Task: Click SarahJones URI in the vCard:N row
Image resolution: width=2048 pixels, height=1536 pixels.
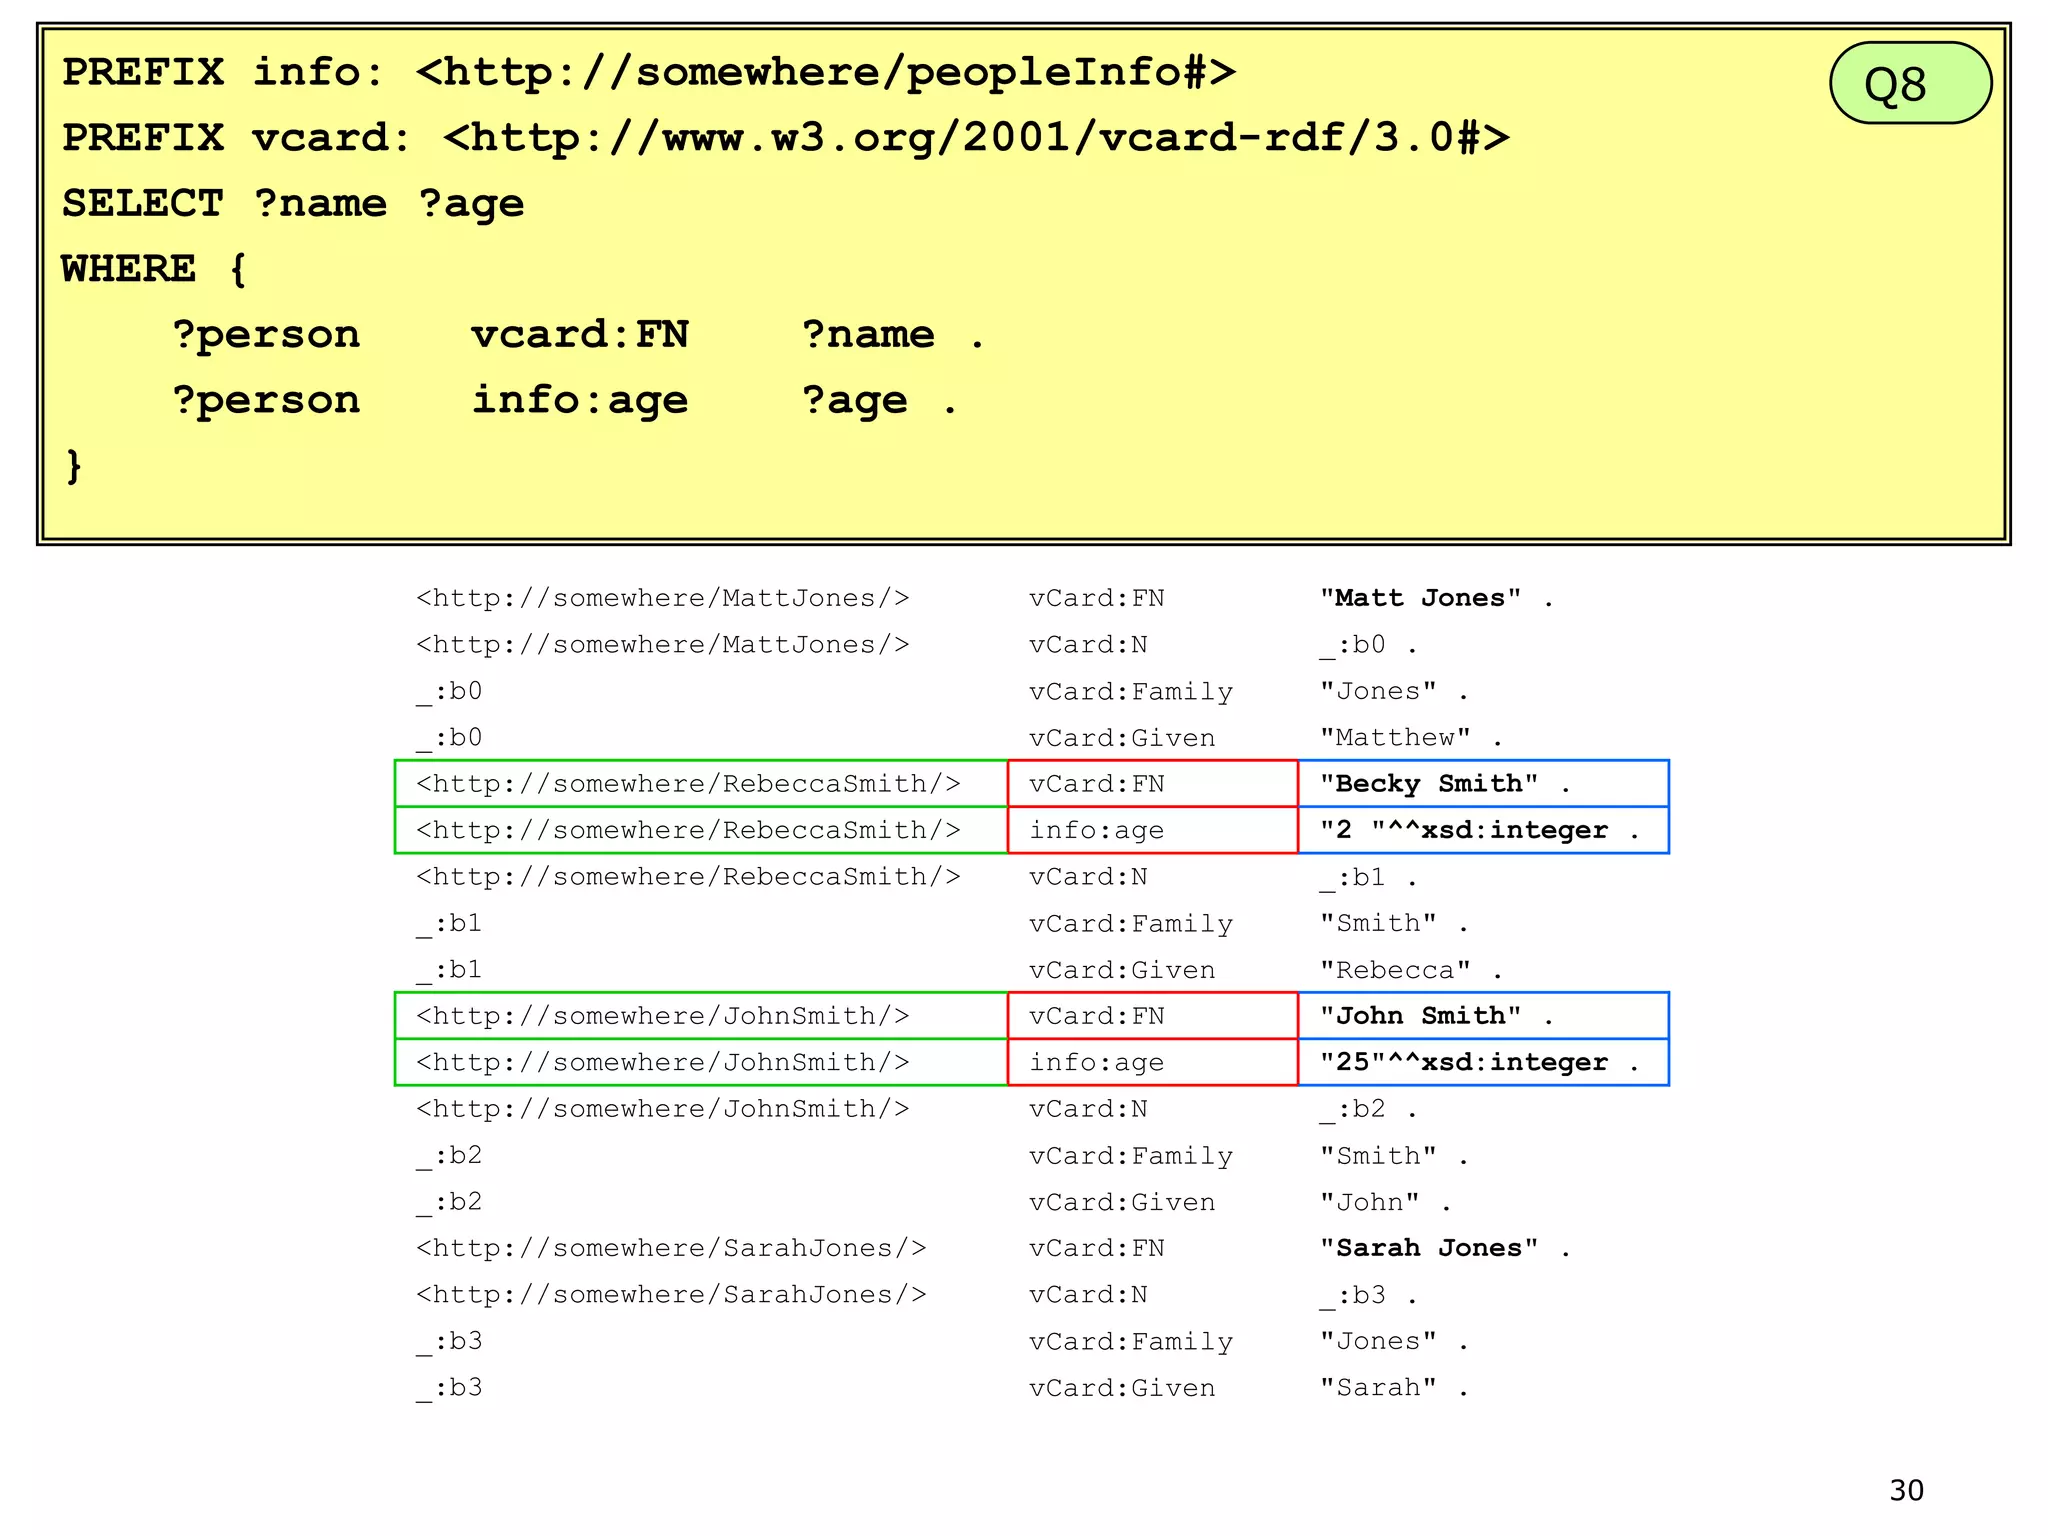Action: coord(672,1295)
